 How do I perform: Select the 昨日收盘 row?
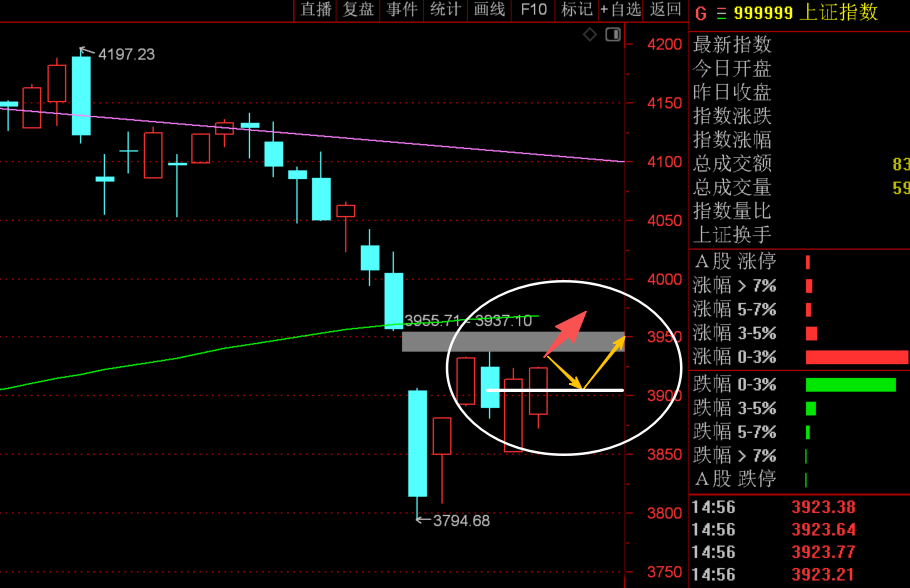(x=800, y=92)
